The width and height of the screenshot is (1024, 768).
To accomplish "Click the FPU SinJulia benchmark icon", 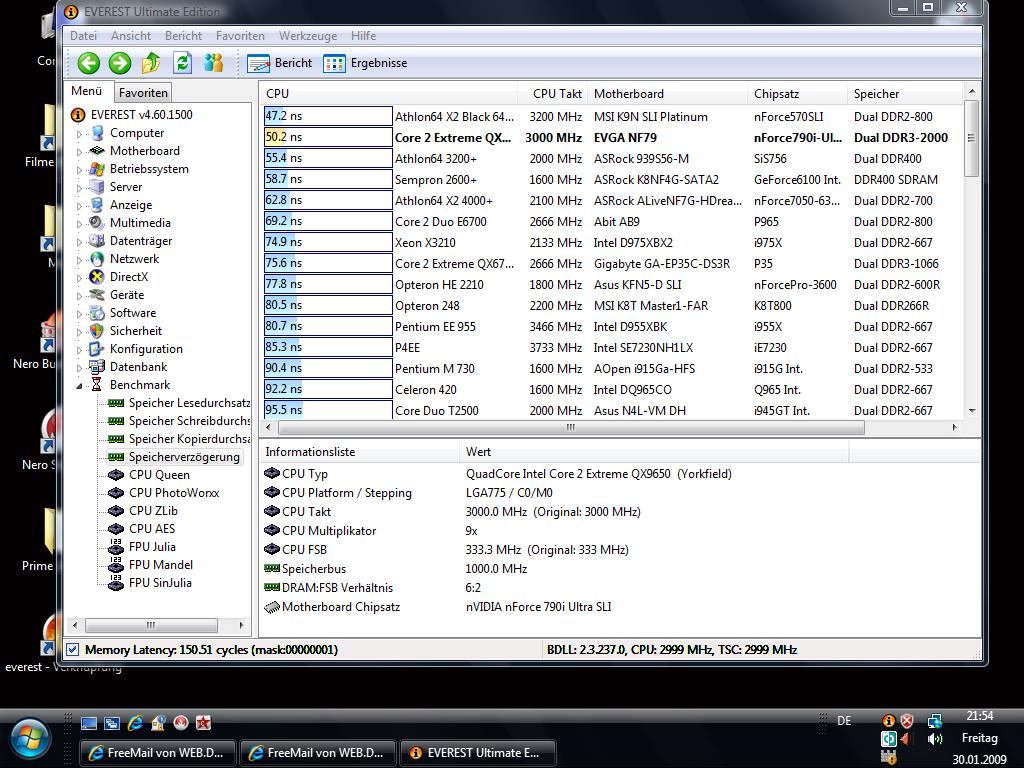I will (116, 583).
